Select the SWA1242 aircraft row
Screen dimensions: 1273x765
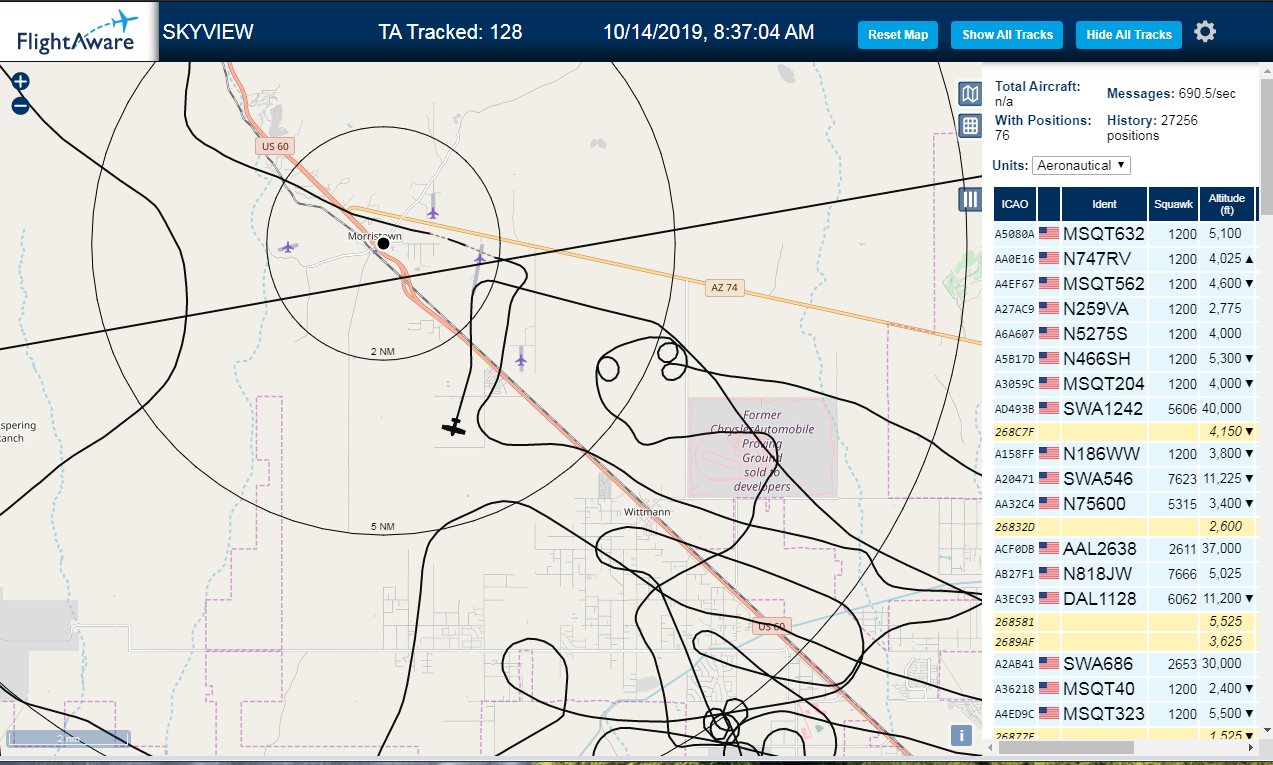click(x=1125, y=409)
